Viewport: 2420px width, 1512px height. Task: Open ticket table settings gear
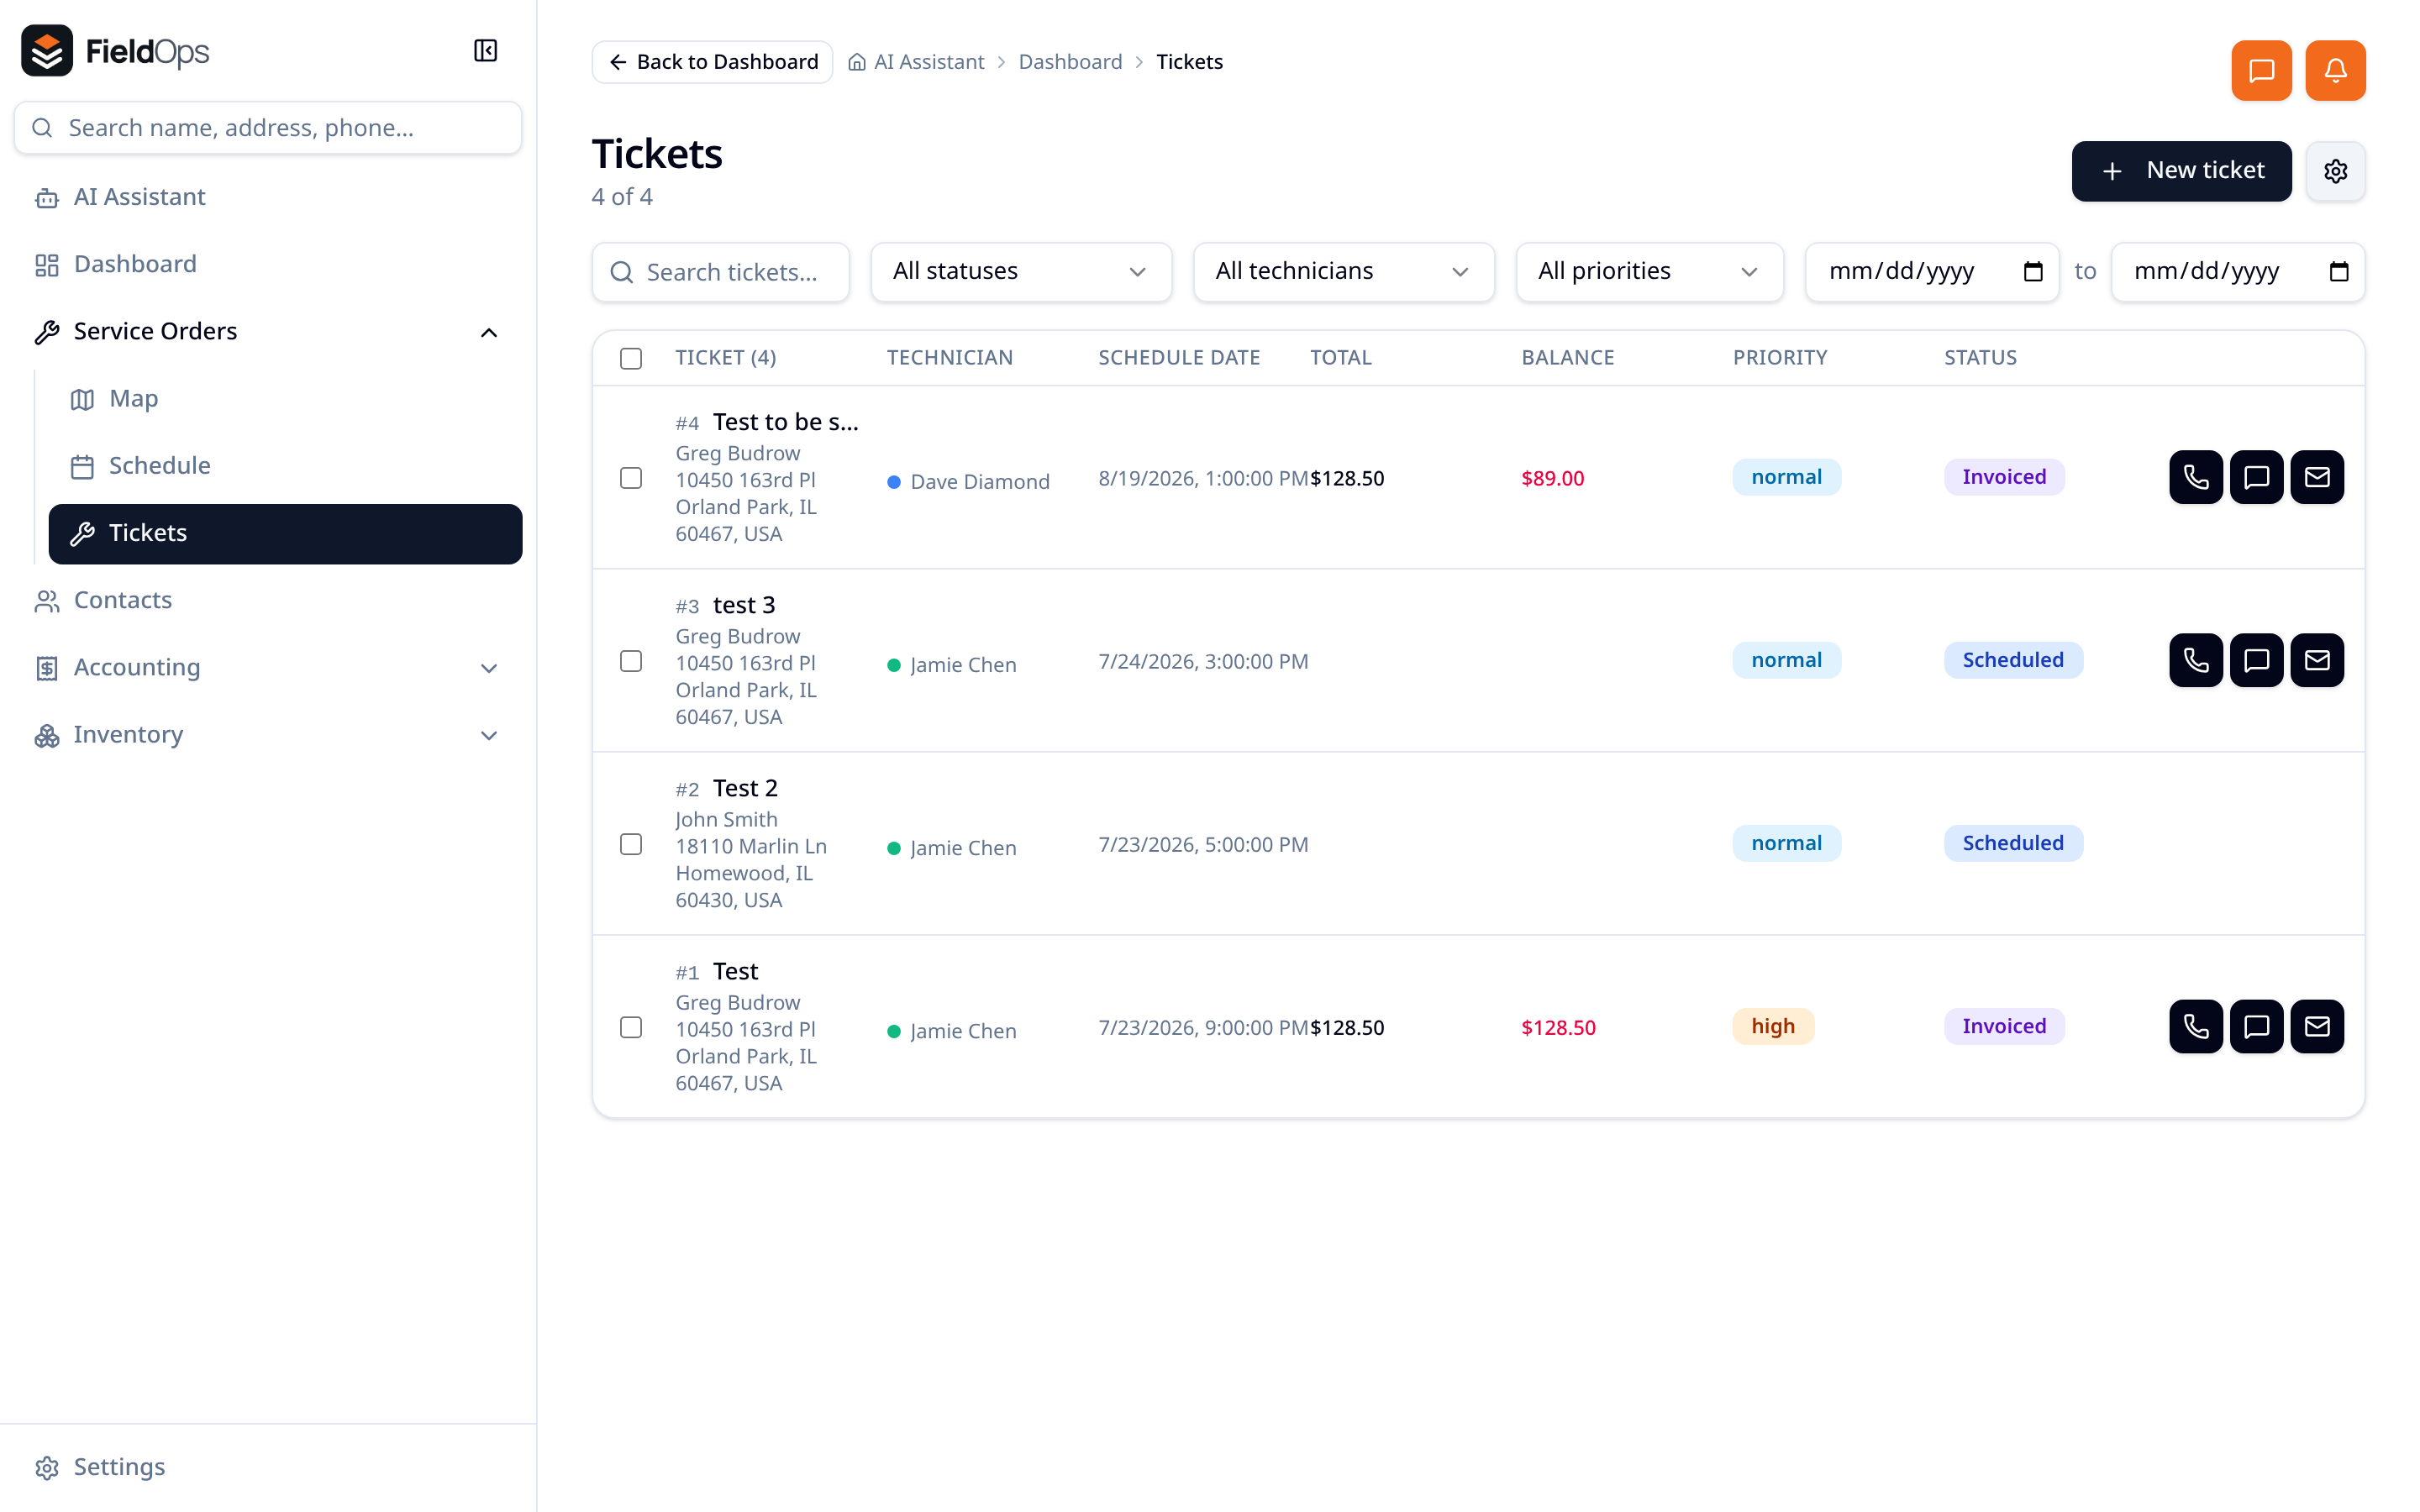coord(2335,171)
